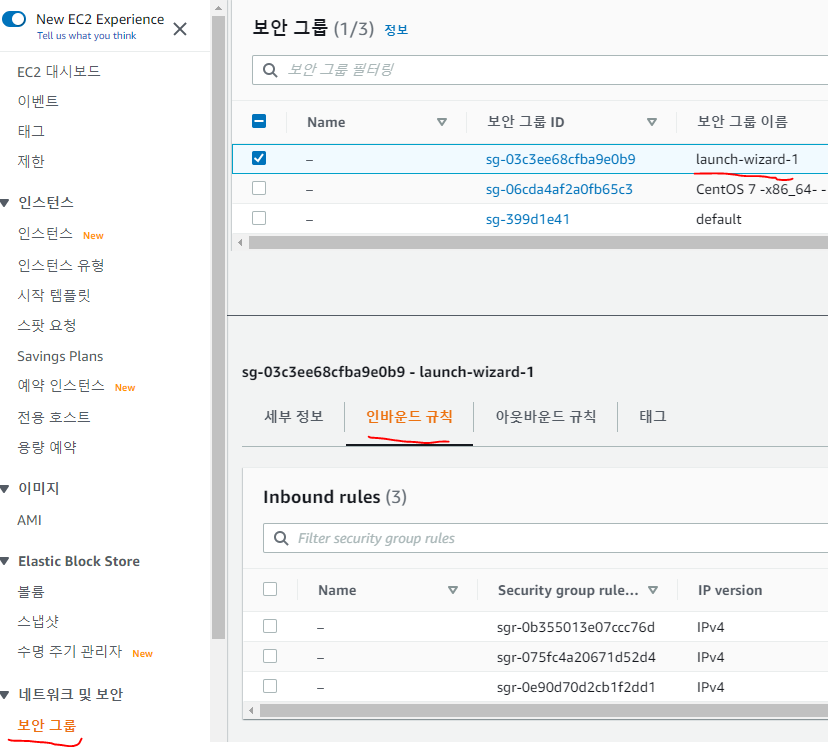This screenshot has width=828, height=747.
Task: Open 태그 in the sidebar
Action: point(31,131)
